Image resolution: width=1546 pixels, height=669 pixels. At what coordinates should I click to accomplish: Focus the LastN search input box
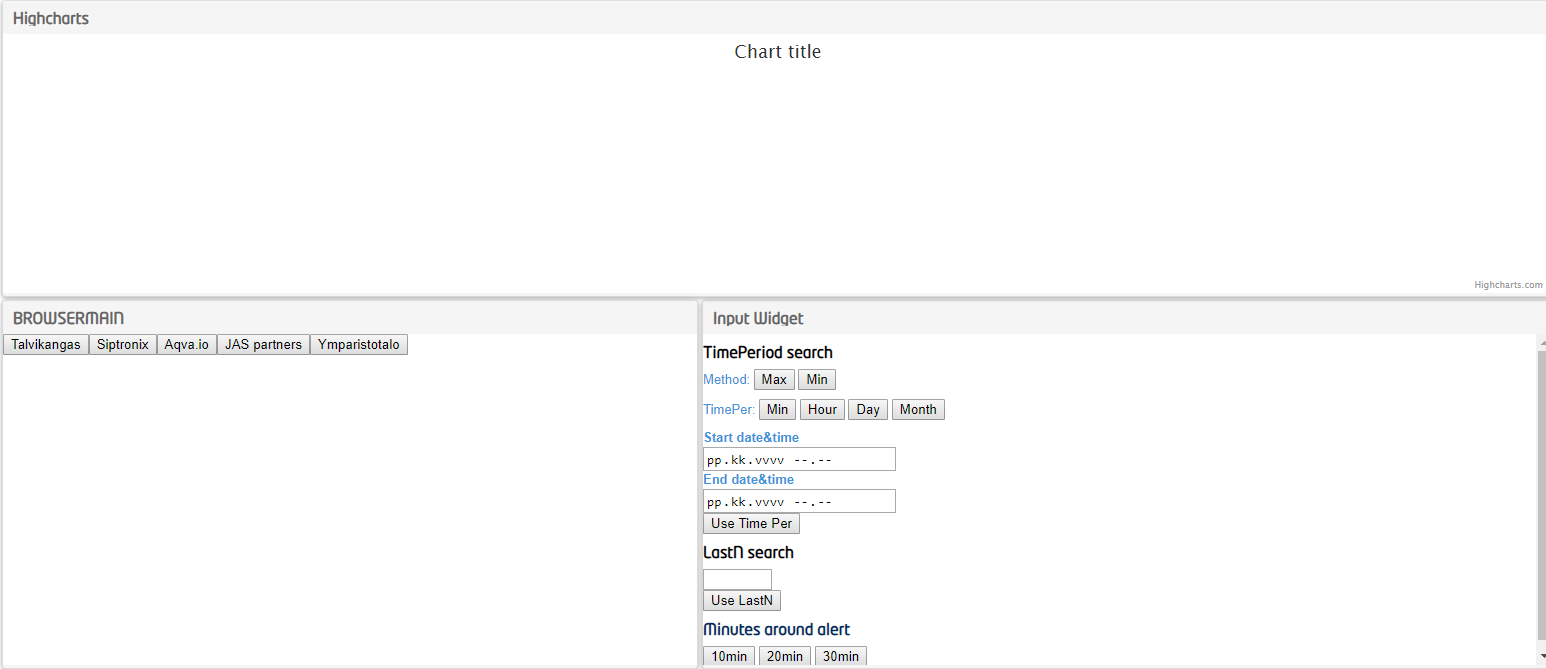[x=737, y=580]
